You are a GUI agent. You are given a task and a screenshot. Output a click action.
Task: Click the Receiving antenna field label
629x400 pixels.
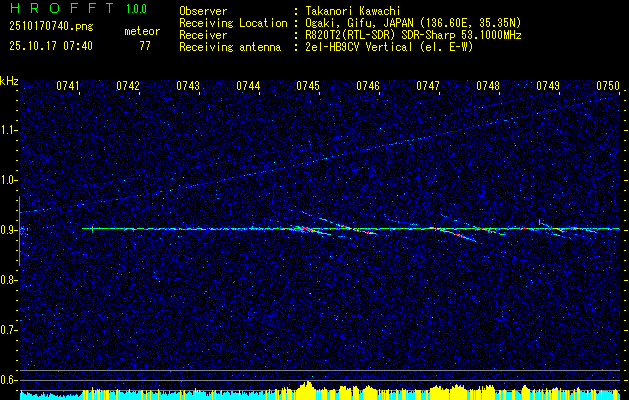(x=230, y=47)
